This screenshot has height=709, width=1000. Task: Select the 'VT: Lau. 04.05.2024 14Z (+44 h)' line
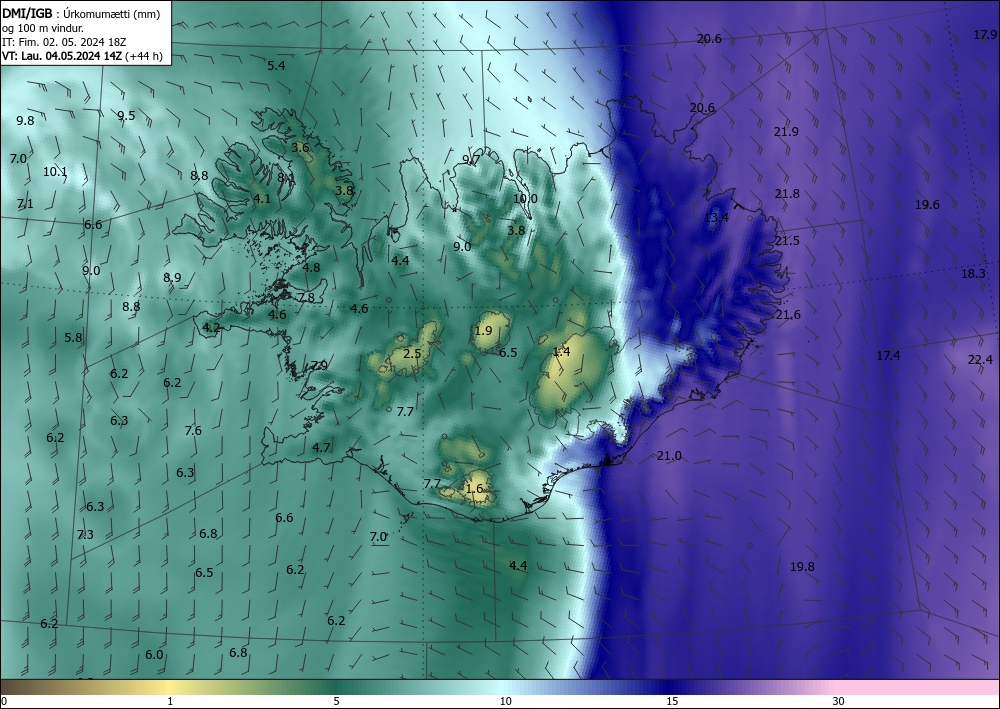click(82, 56)
